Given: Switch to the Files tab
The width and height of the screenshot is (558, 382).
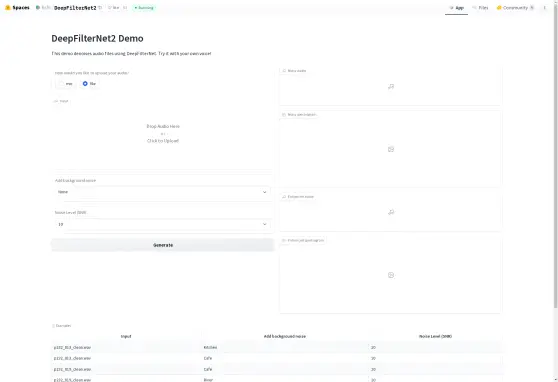Looking at the screenshot, I should coord(480,7).
